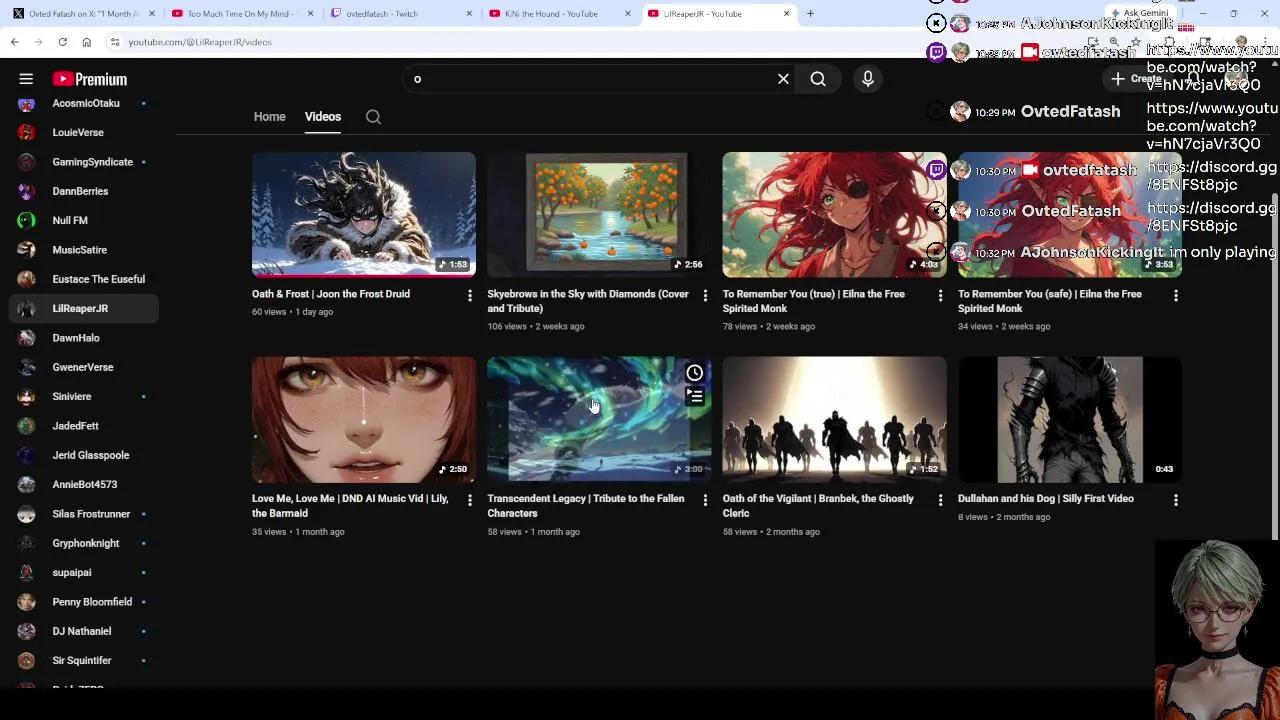Close the LilReaperJR YouTube browser tab
Viewport: 1280px width, 720px height.
click(786, 14)
